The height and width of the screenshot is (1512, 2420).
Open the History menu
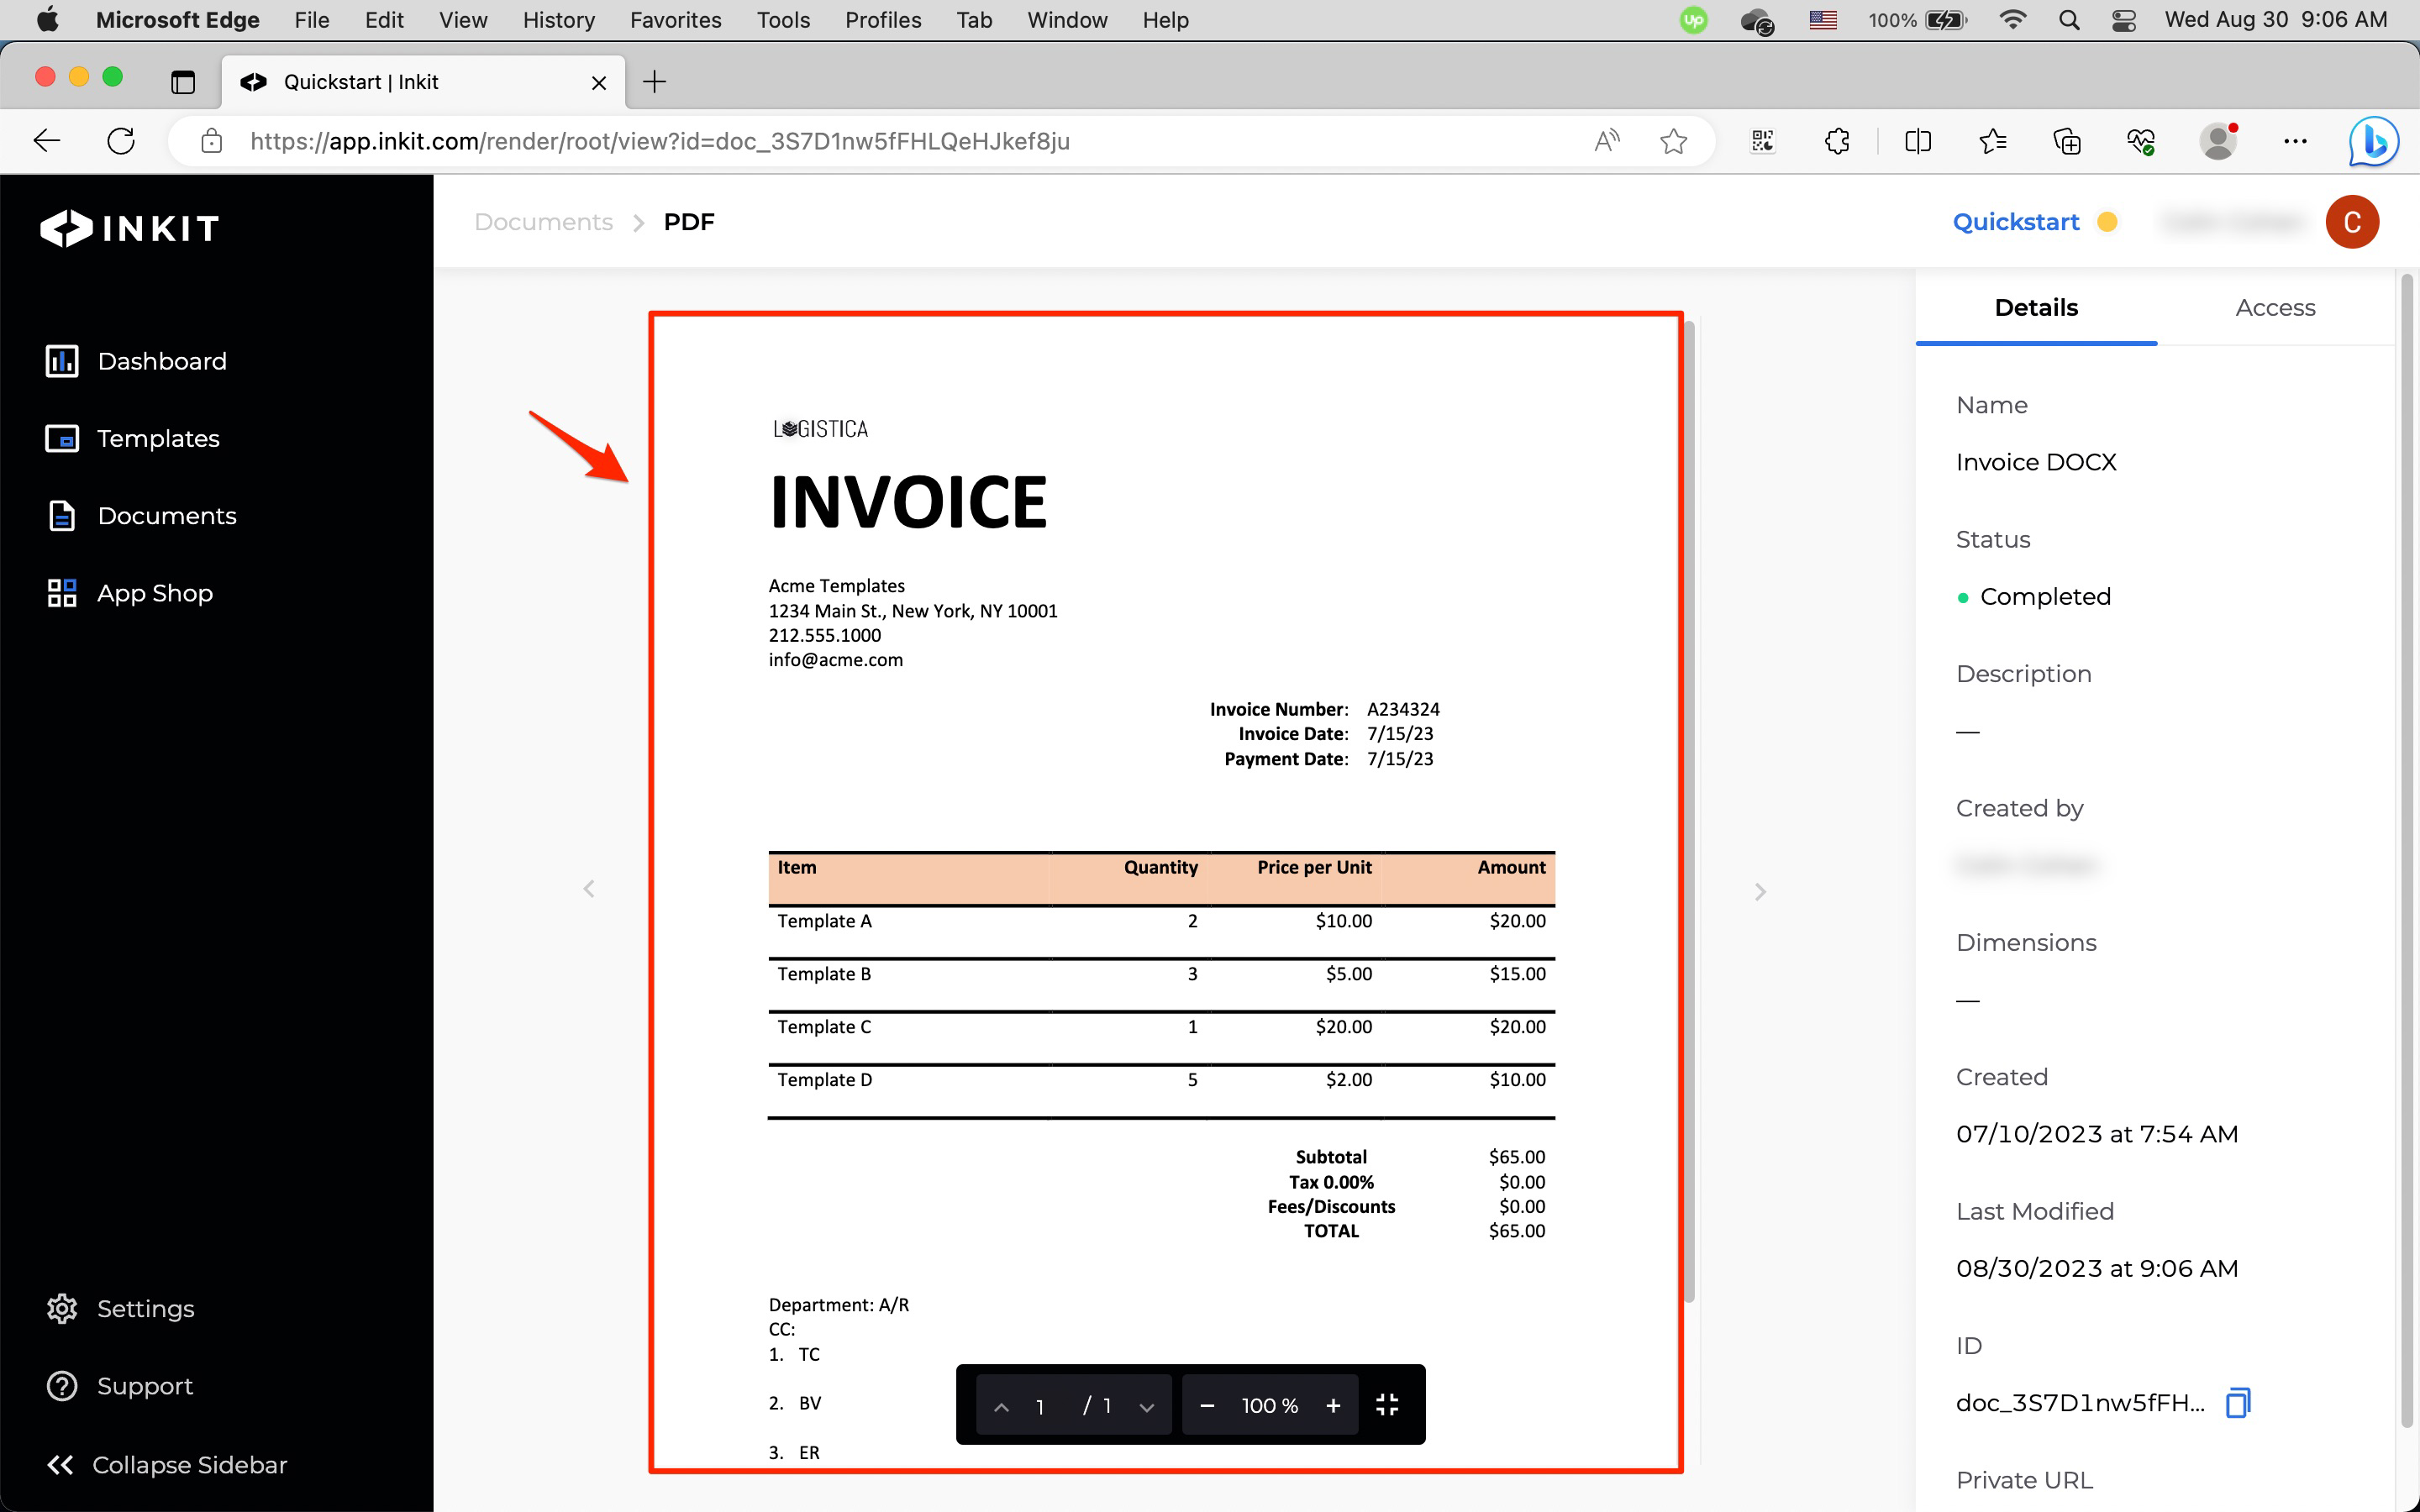(x=558, y=20)
